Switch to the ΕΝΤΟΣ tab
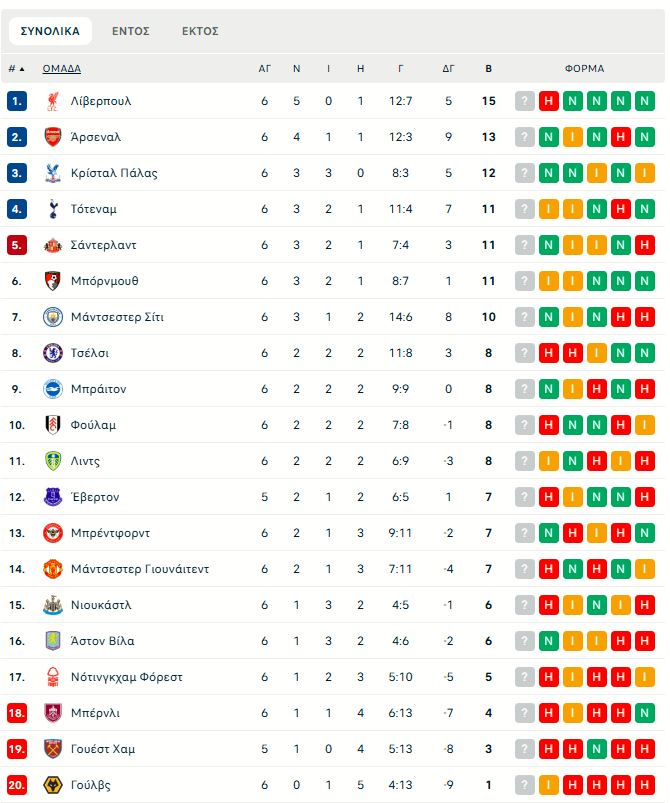 click(x=131, y=31)
